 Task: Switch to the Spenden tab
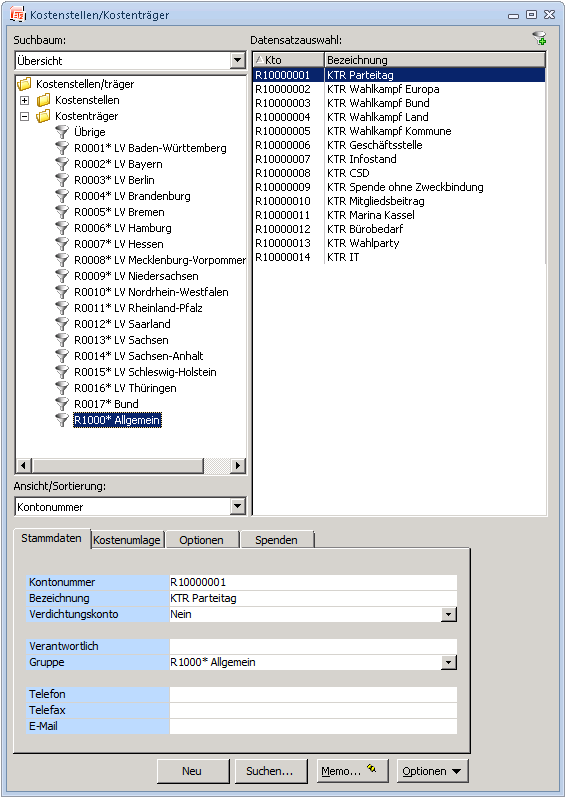276,540
